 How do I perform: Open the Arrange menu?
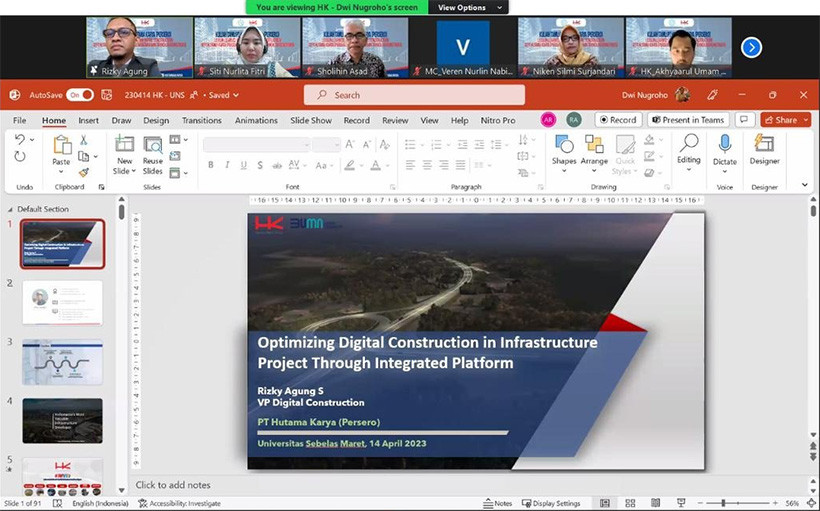click(594, 154)
